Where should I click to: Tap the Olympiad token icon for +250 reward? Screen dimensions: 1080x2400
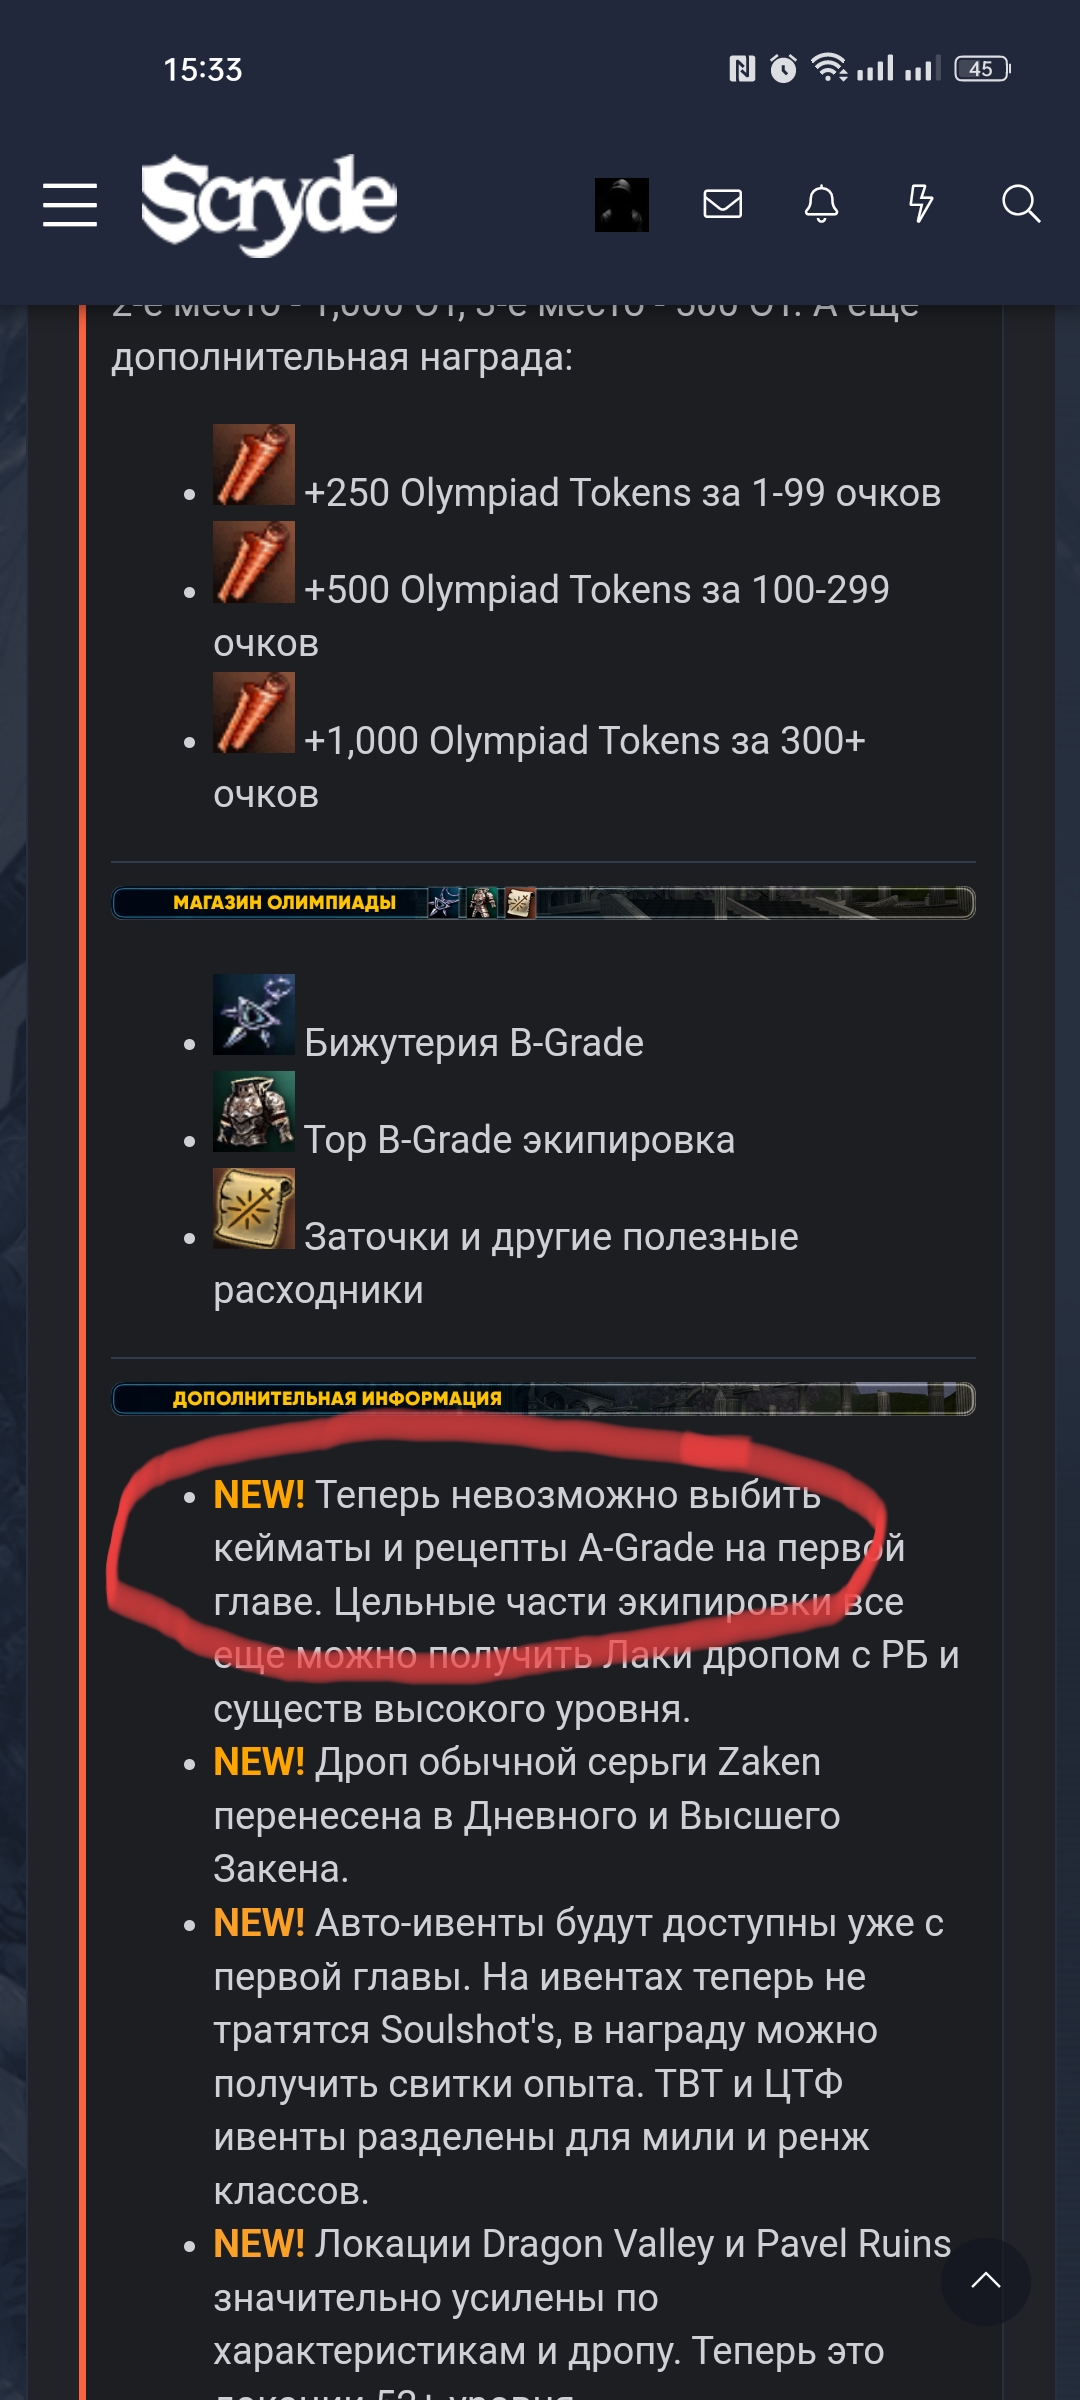click(x=254, y=464)
